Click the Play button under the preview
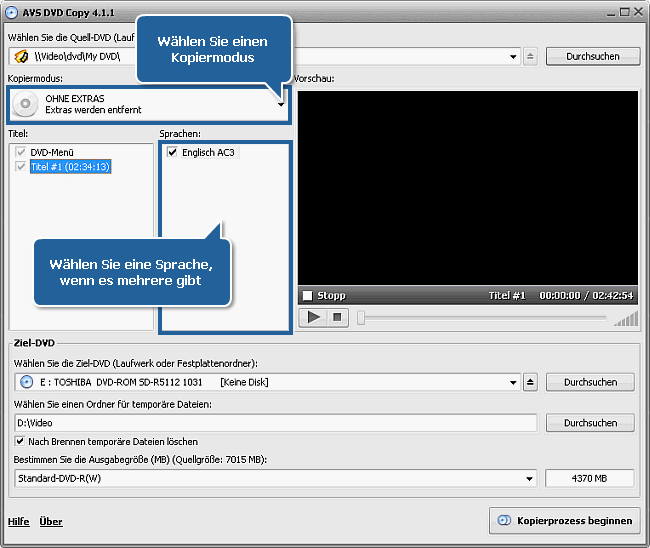The height and width of the screenshot is (548, 650). point(313,318)
